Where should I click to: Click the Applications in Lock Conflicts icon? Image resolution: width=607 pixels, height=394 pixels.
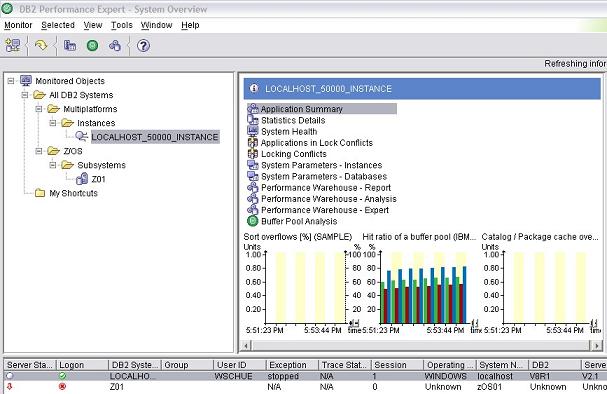[253, 142]
